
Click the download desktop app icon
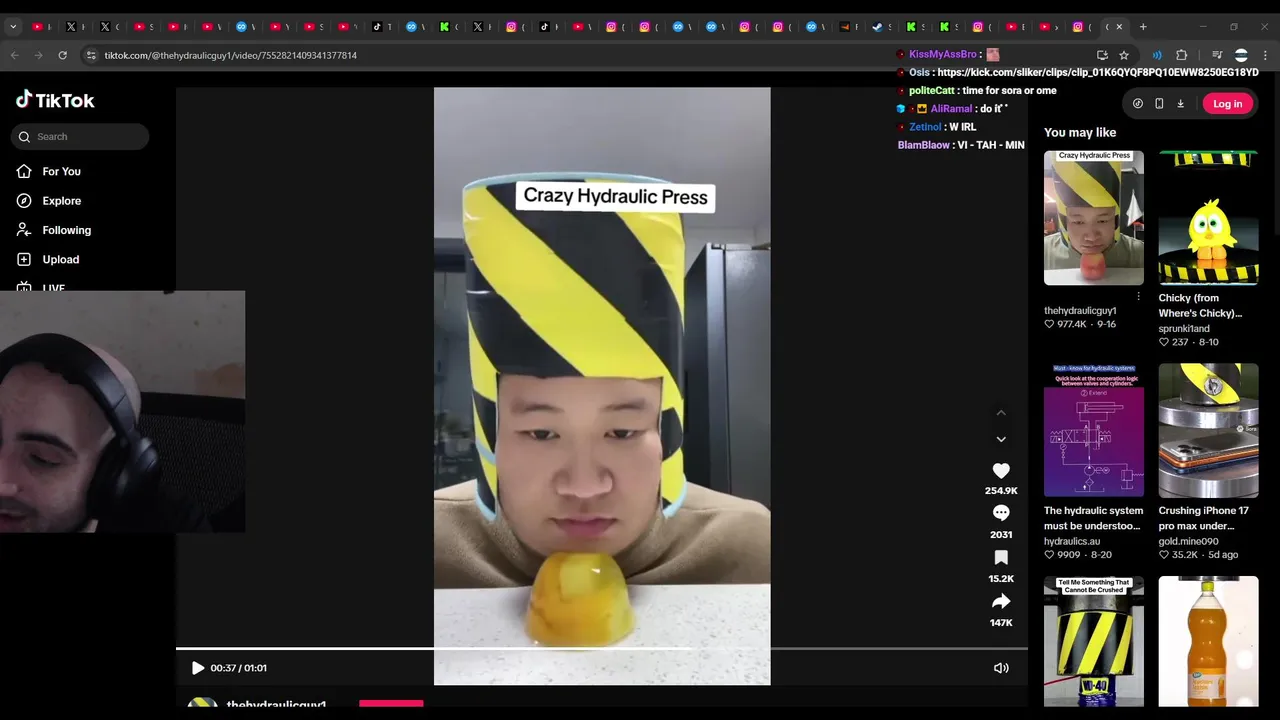click(1180, 104)
